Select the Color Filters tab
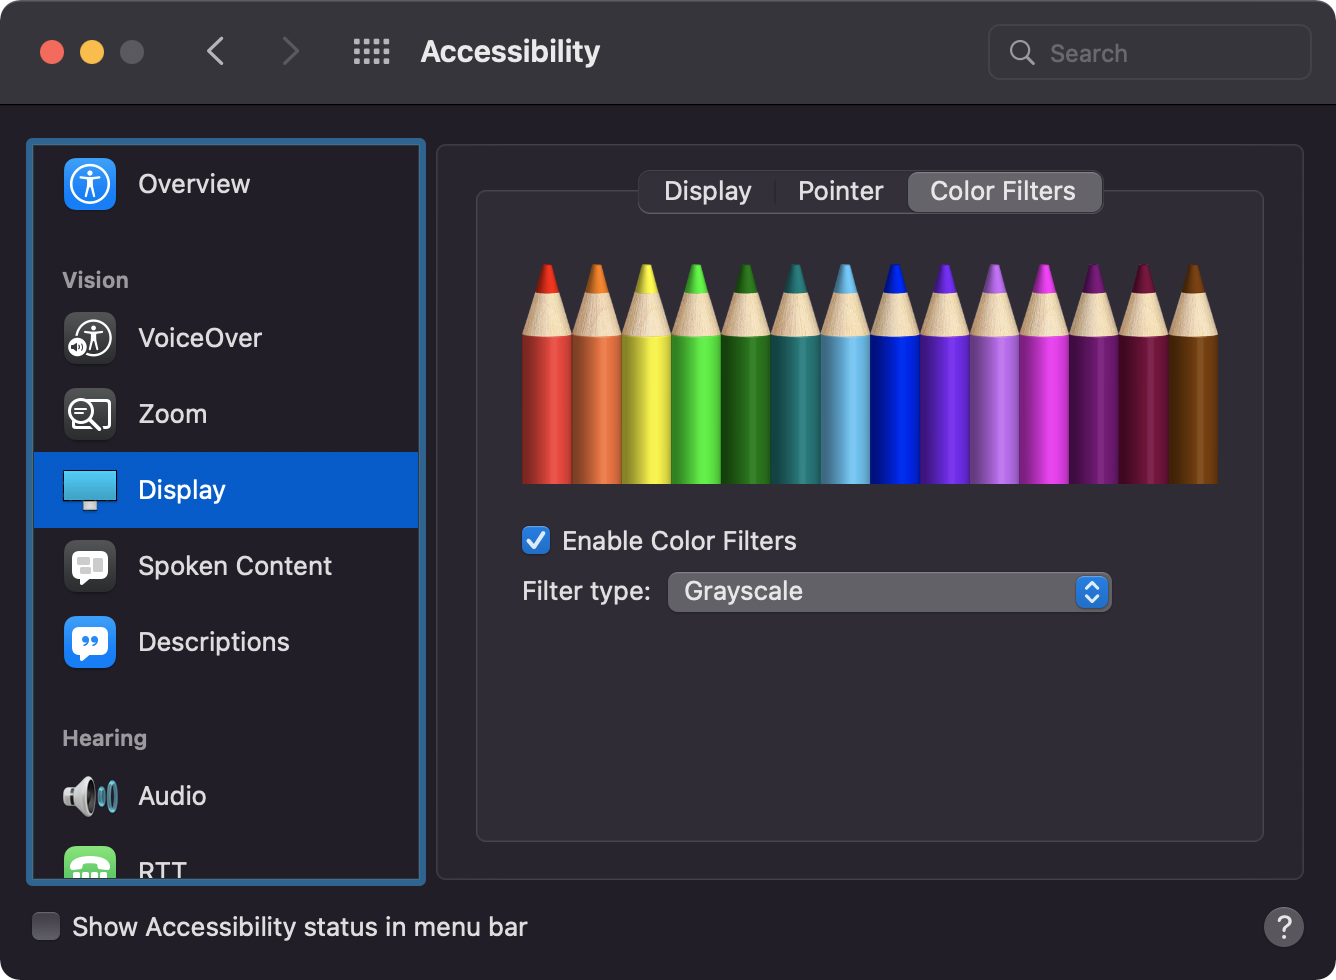The image size is (1336, 980). [x=1003, y=192]
